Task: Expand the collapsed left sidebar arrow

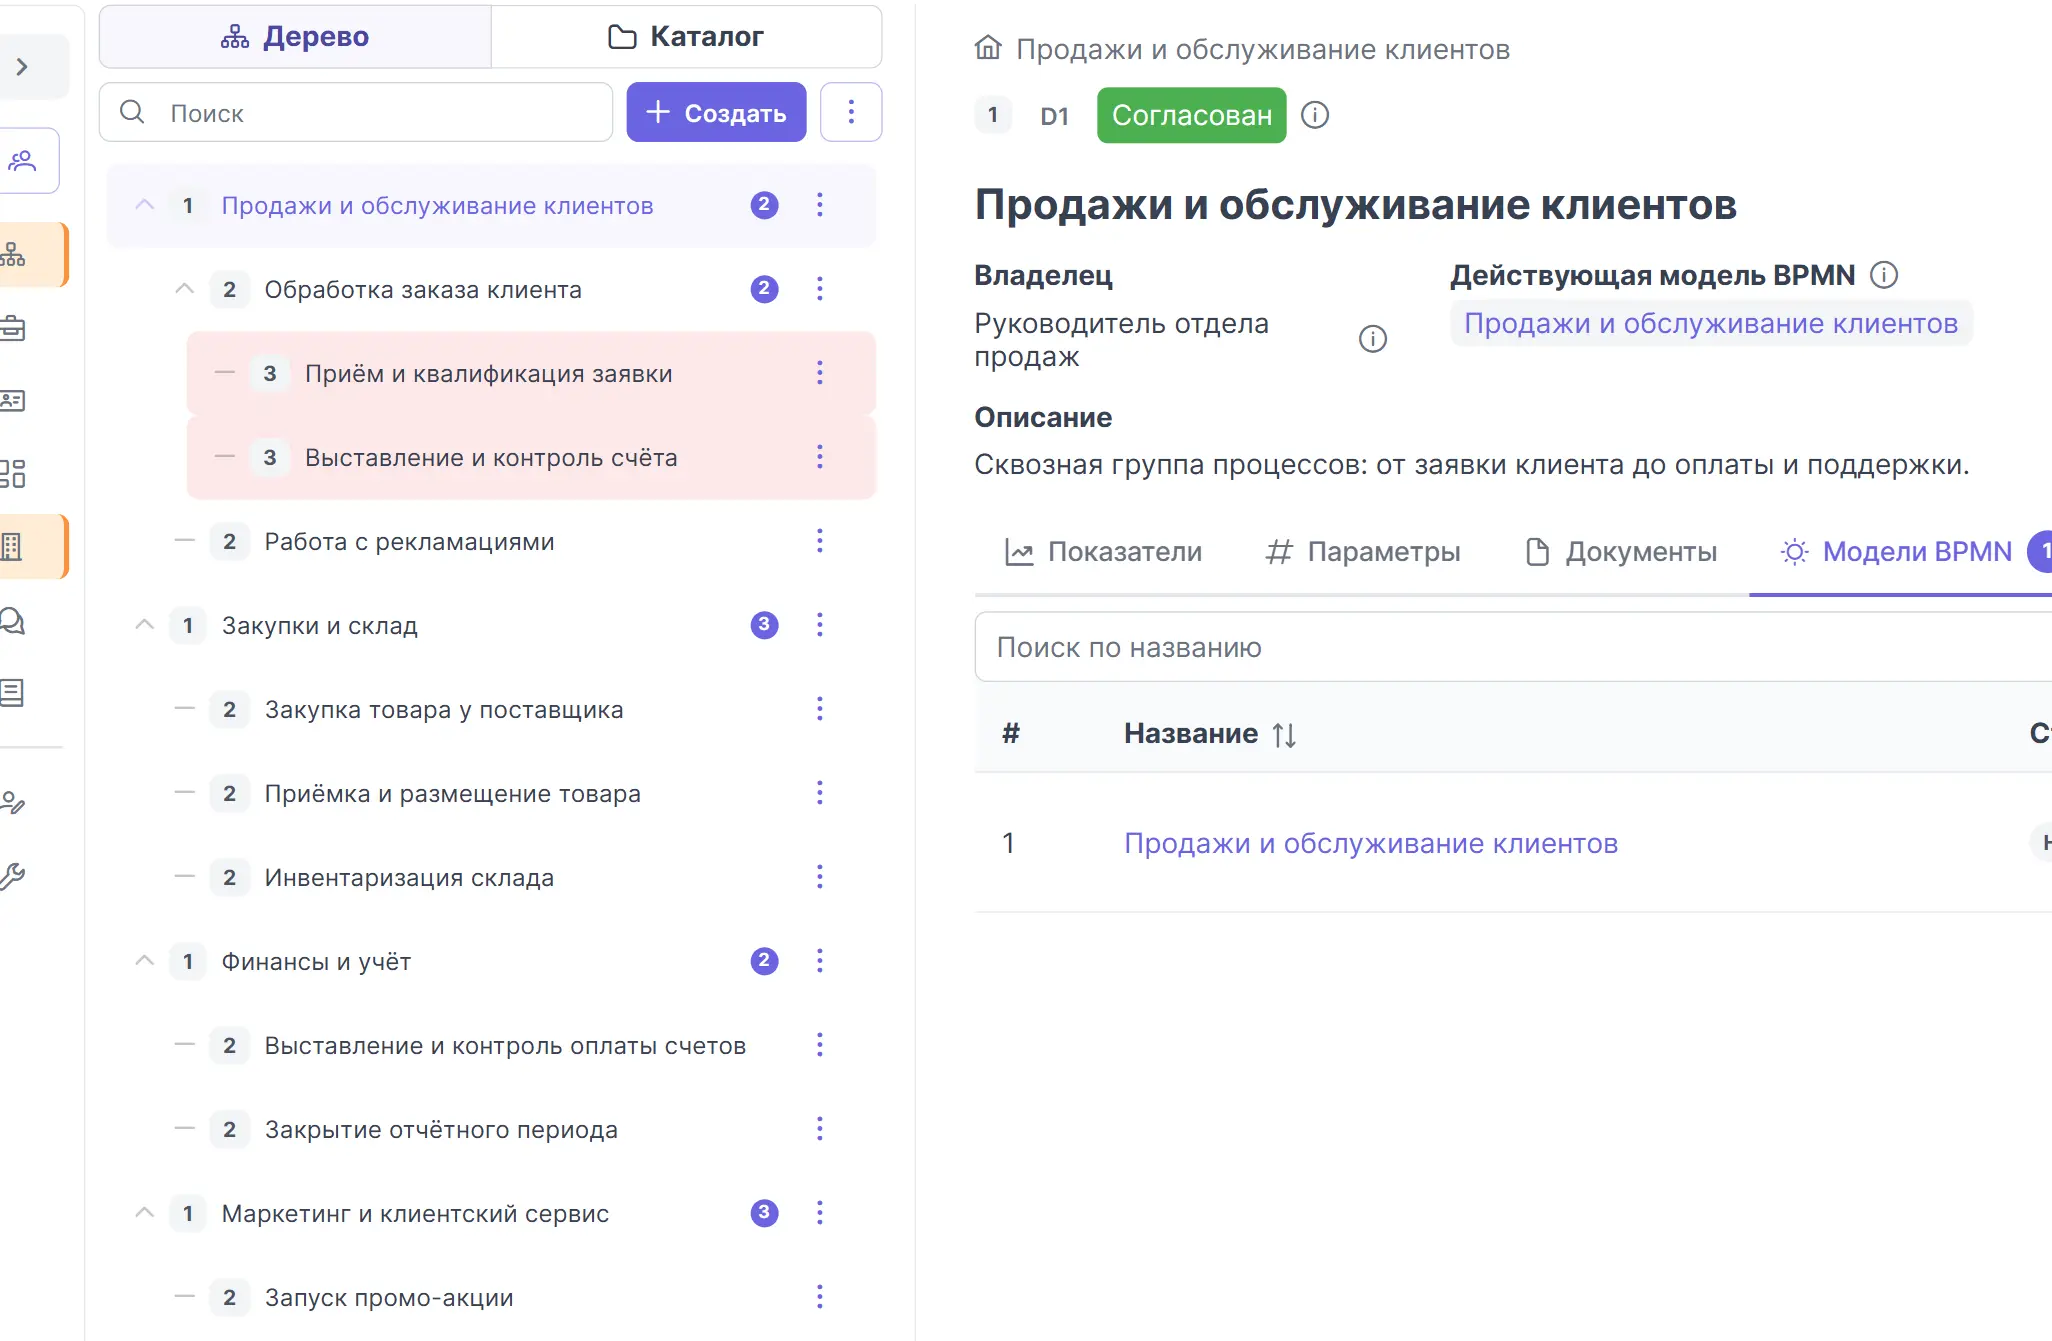Action: click(22, 67)
